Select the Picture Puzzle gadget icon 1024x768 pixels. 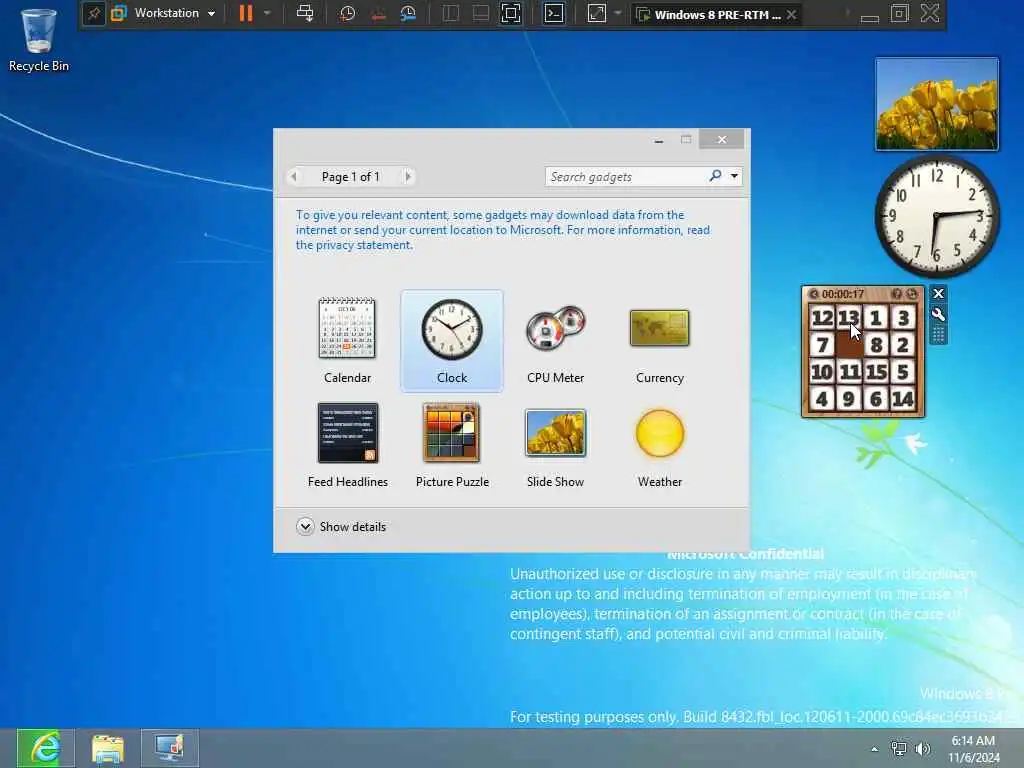coord(451,432)
